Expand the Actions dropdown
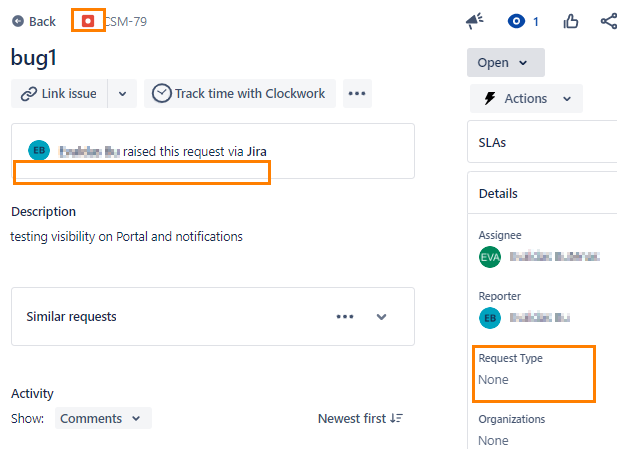Image resolution: width=617 pixels, height=449 pixels. click(526, 98)
